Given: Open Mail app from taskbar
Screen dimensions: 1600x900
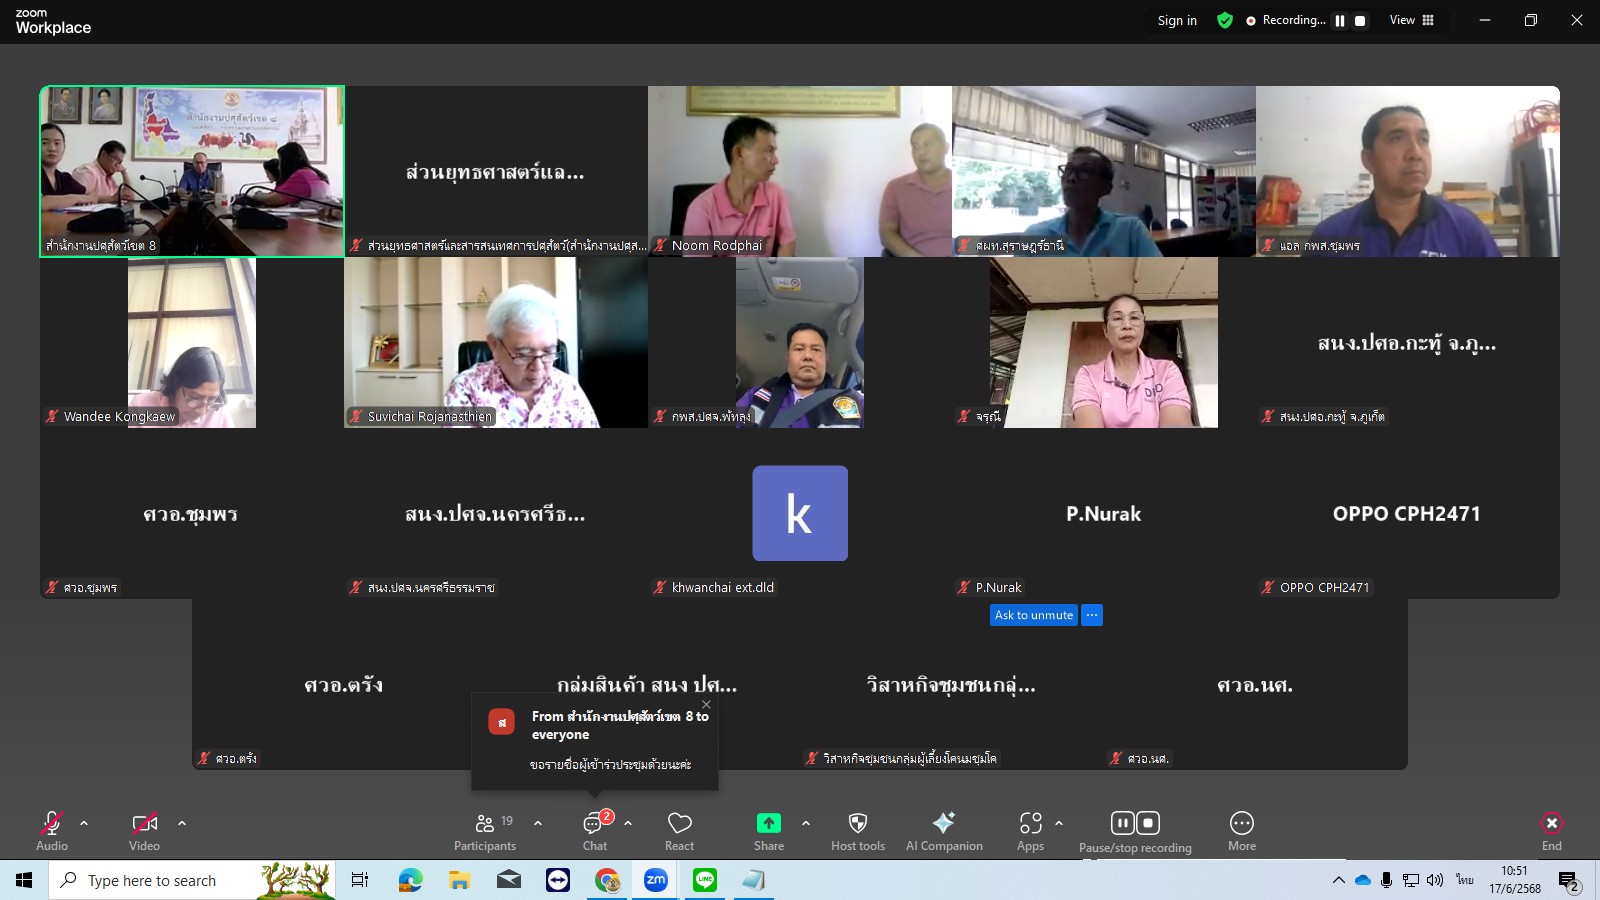Looking at the screenshot, I should (508, 880).
